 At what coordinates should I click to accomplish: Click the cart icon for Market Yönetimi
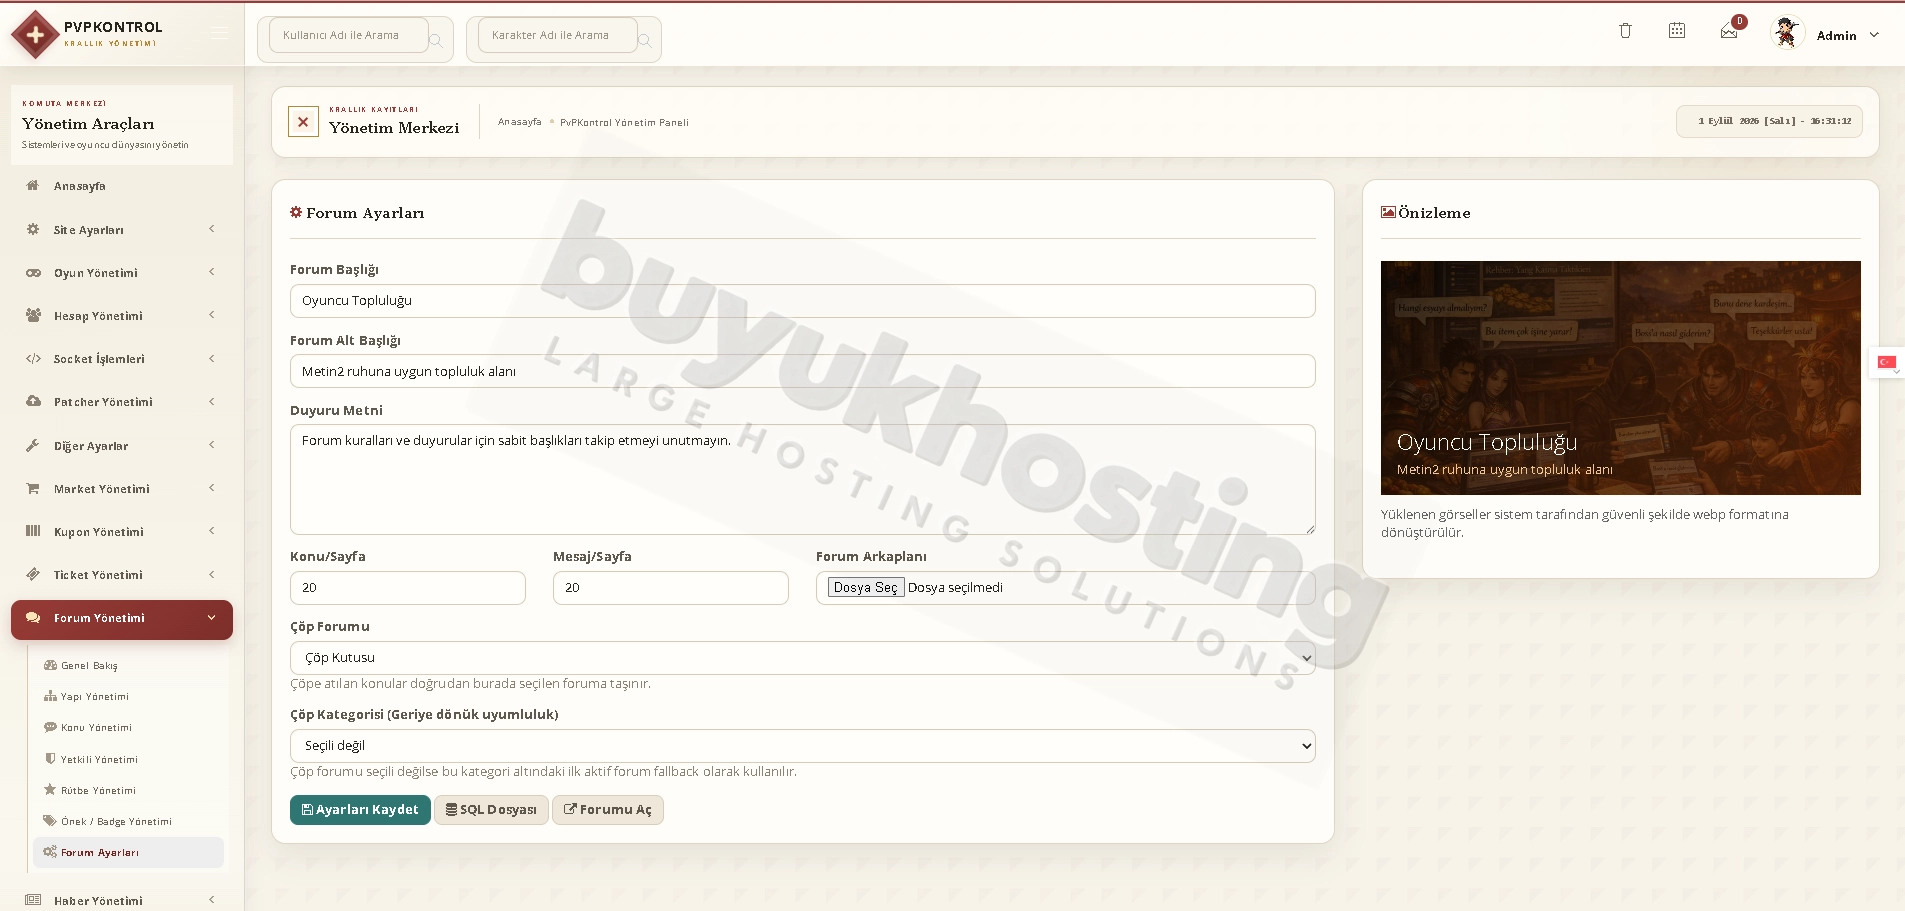point(33,488)
